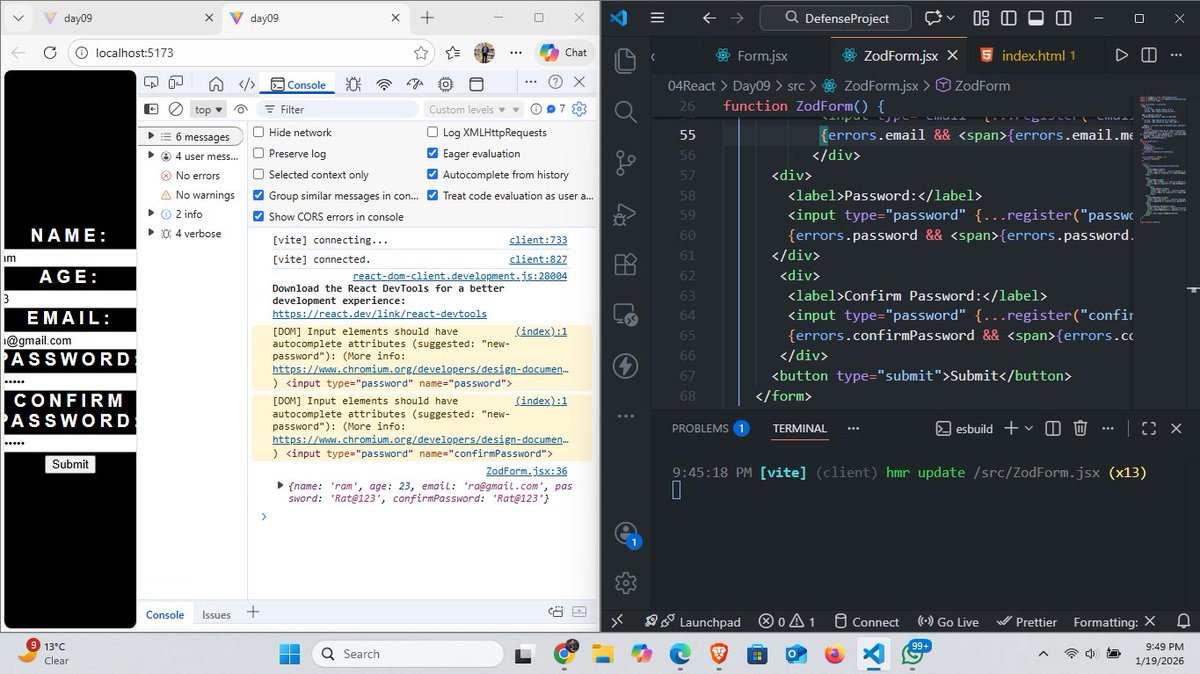Viewport: 1200px width, 674px height.
Task: Open console settings gear
Action: click(x=579, y=109)
